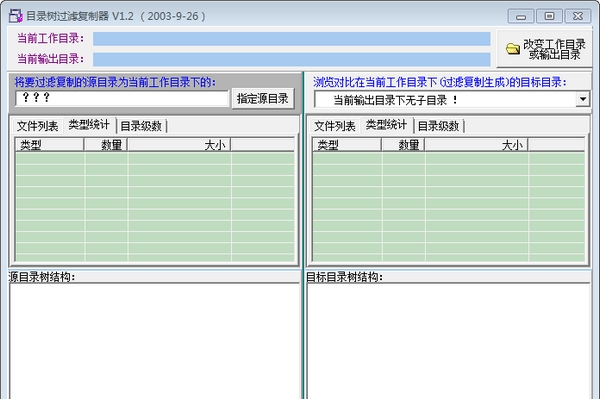Switch to left 文件列表 tab
The image size is (600, 399).
[37, 126]
